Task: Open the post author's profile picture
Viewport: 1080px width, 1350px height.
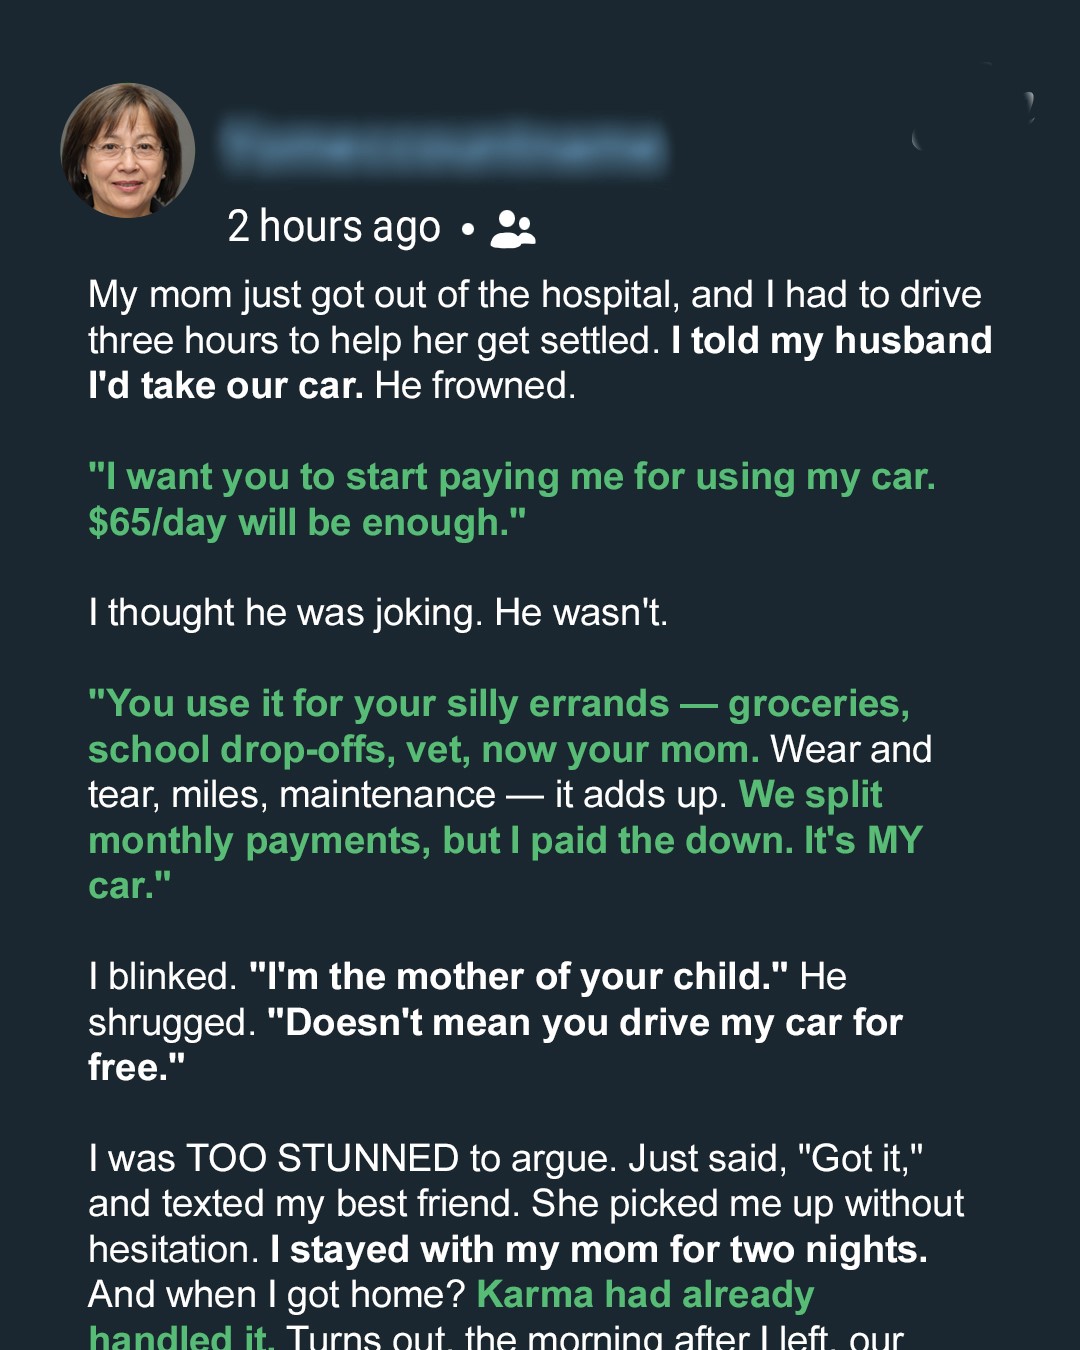Action: pos(128,150)
